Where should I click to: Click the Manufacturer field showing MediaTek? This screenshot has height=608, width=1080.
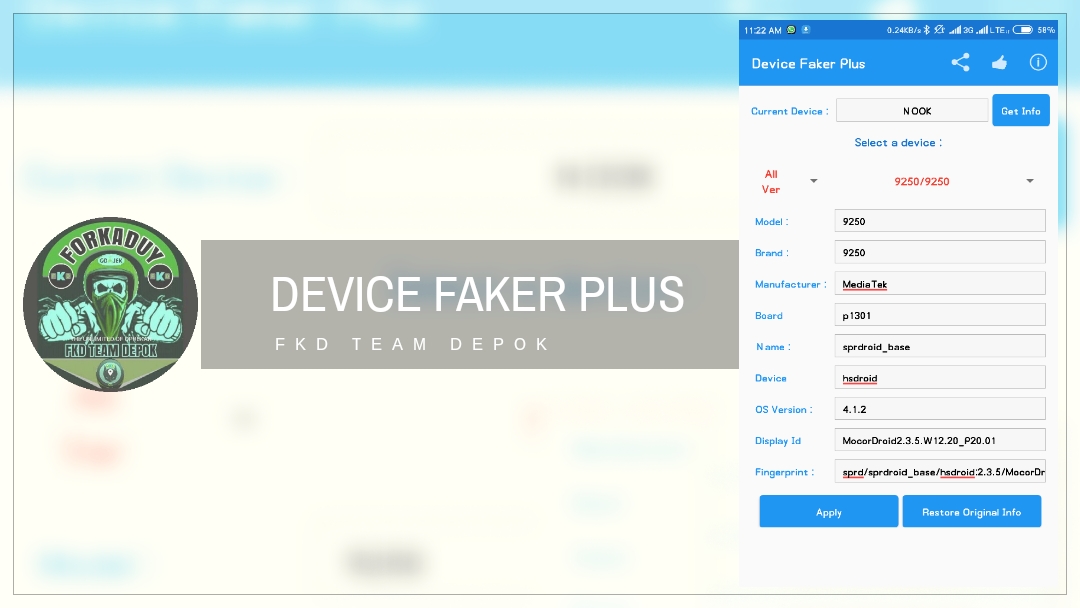pos(939,283)
